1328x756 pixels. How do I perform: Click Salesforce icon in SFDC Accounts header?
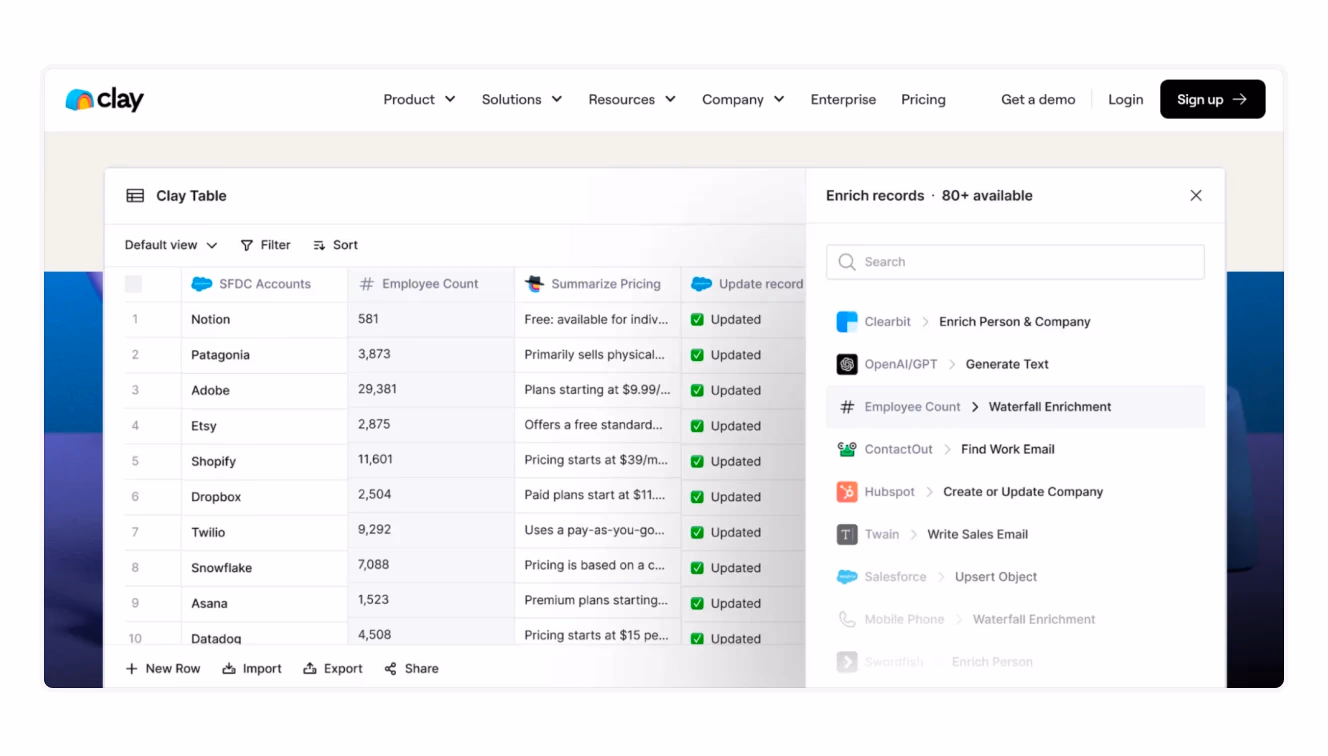coord(202,284)
